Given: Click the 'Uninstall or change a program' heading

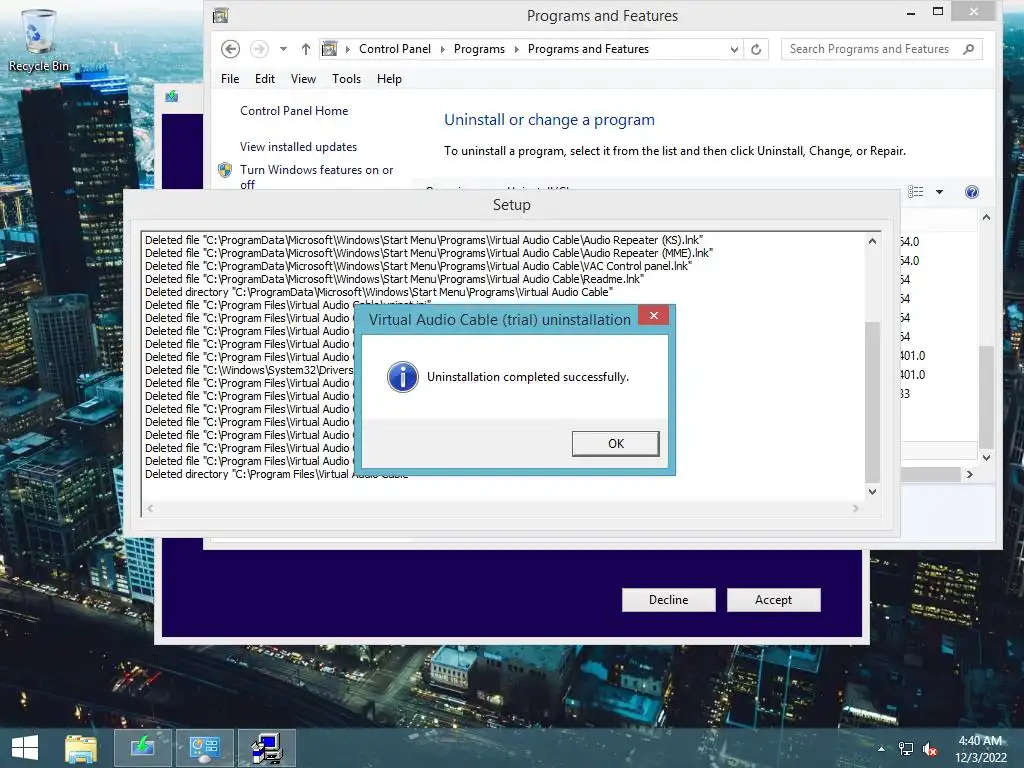Looking at the screenshot, I should (x=549, y=120).
